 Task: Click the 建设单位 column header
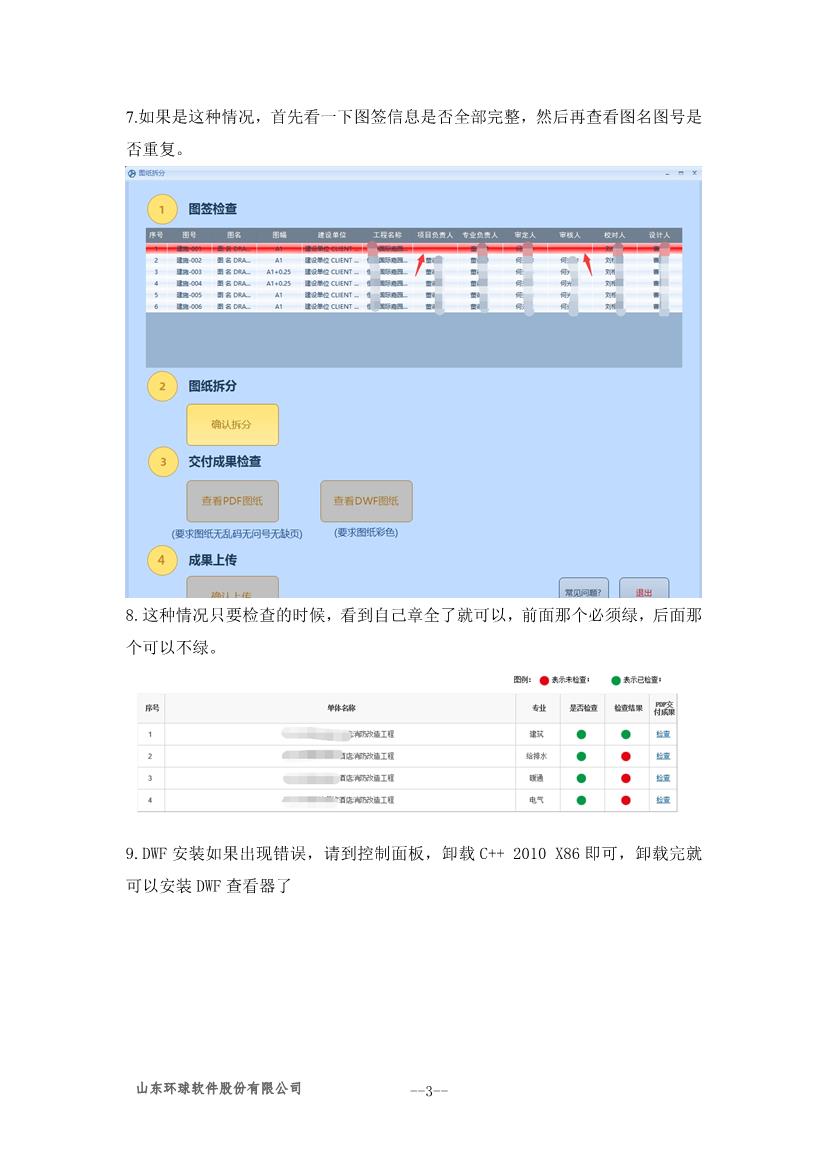(x=332, y=235)
